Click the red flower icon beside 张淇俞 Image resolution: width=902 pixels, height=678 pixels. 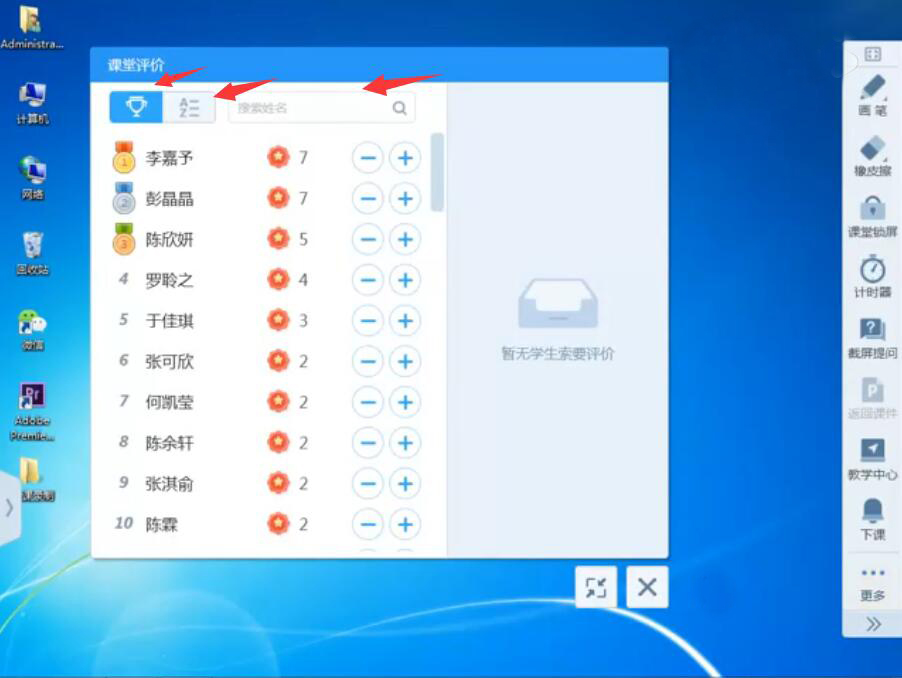pyautogui.click(x=278, y=483)
